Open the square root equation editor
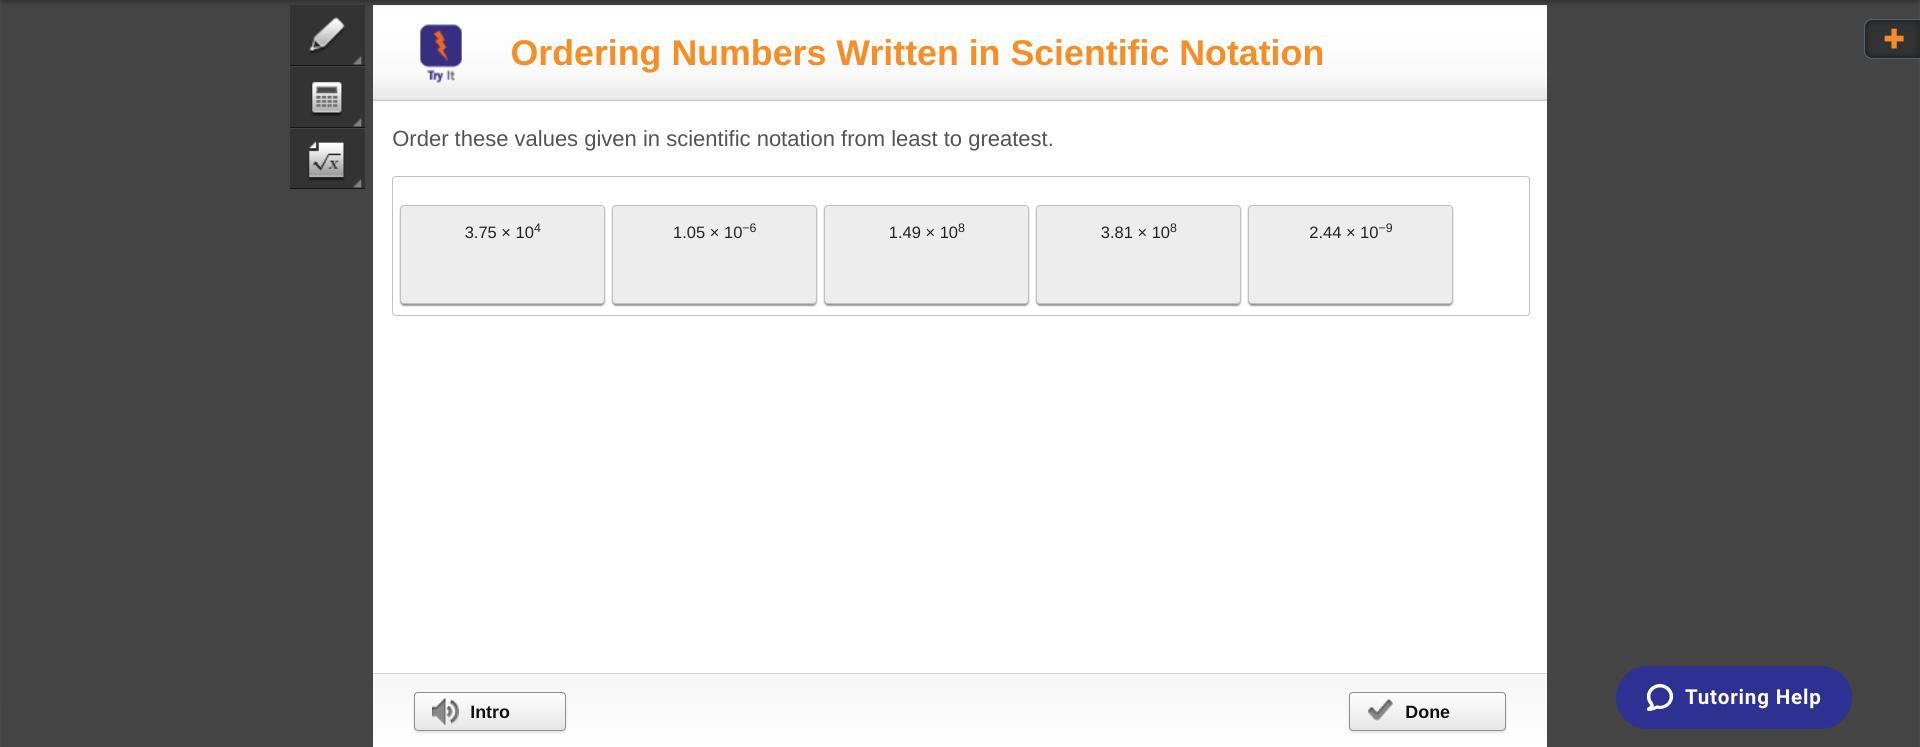The width and height of the screenshot is (1920, 747). [326, 159]
